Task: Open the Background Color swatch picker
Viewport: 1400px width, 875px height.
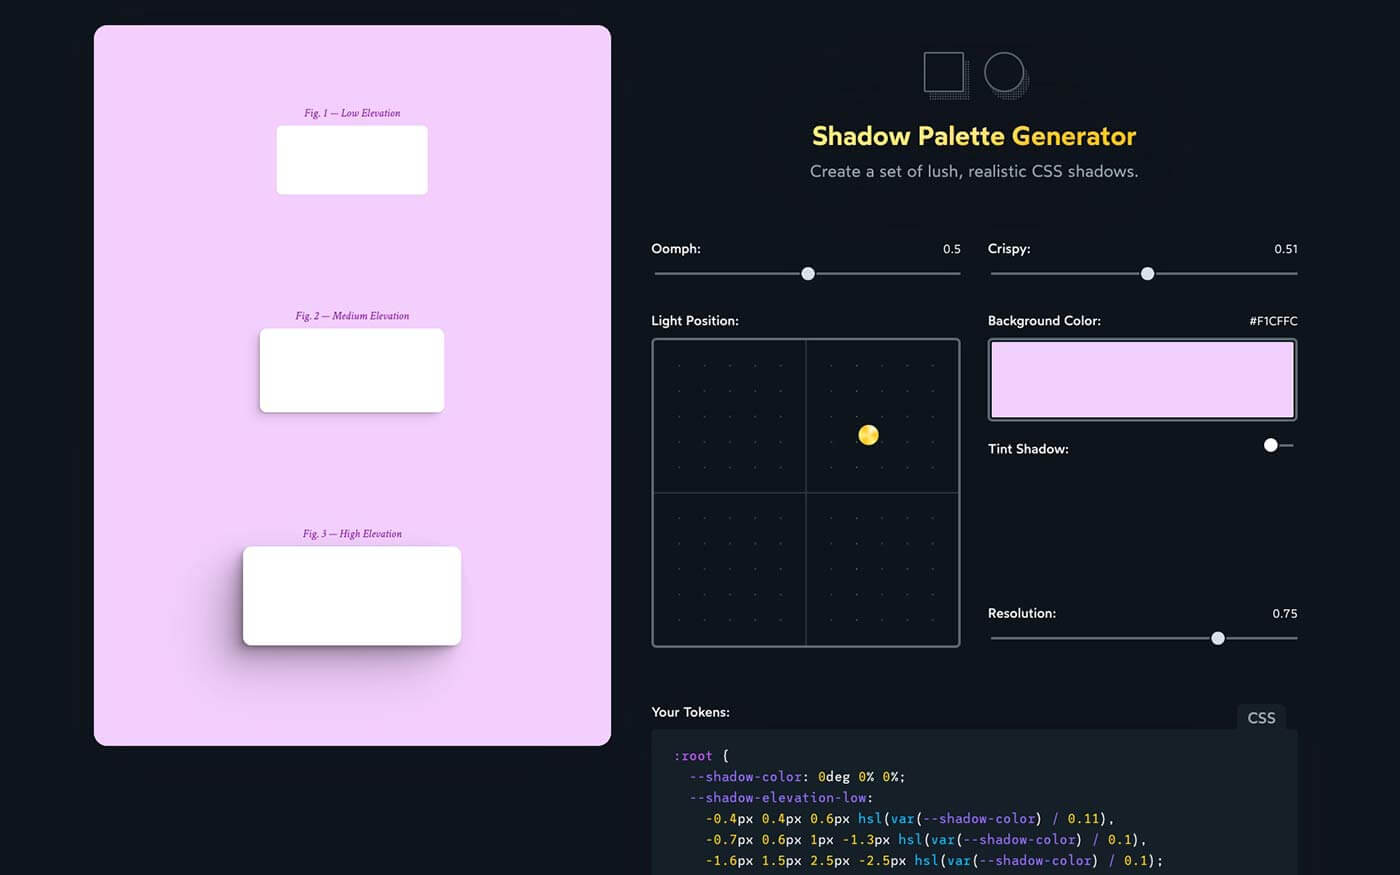Action: pyautogui.click(x=1142, y=379)
